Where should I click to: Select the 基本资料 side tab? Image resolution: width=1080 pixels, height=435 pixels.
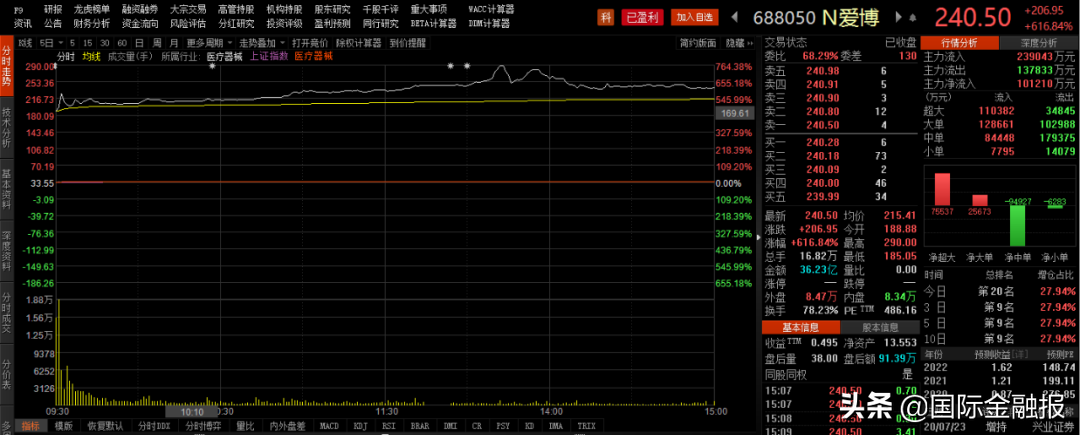point(6,189)
